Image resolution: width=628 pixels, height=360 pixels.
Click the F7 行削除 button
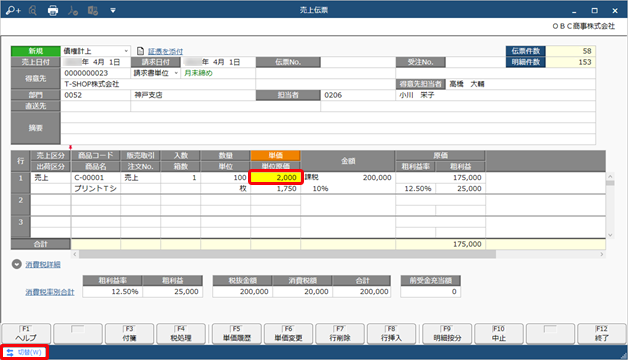point(340,334)
